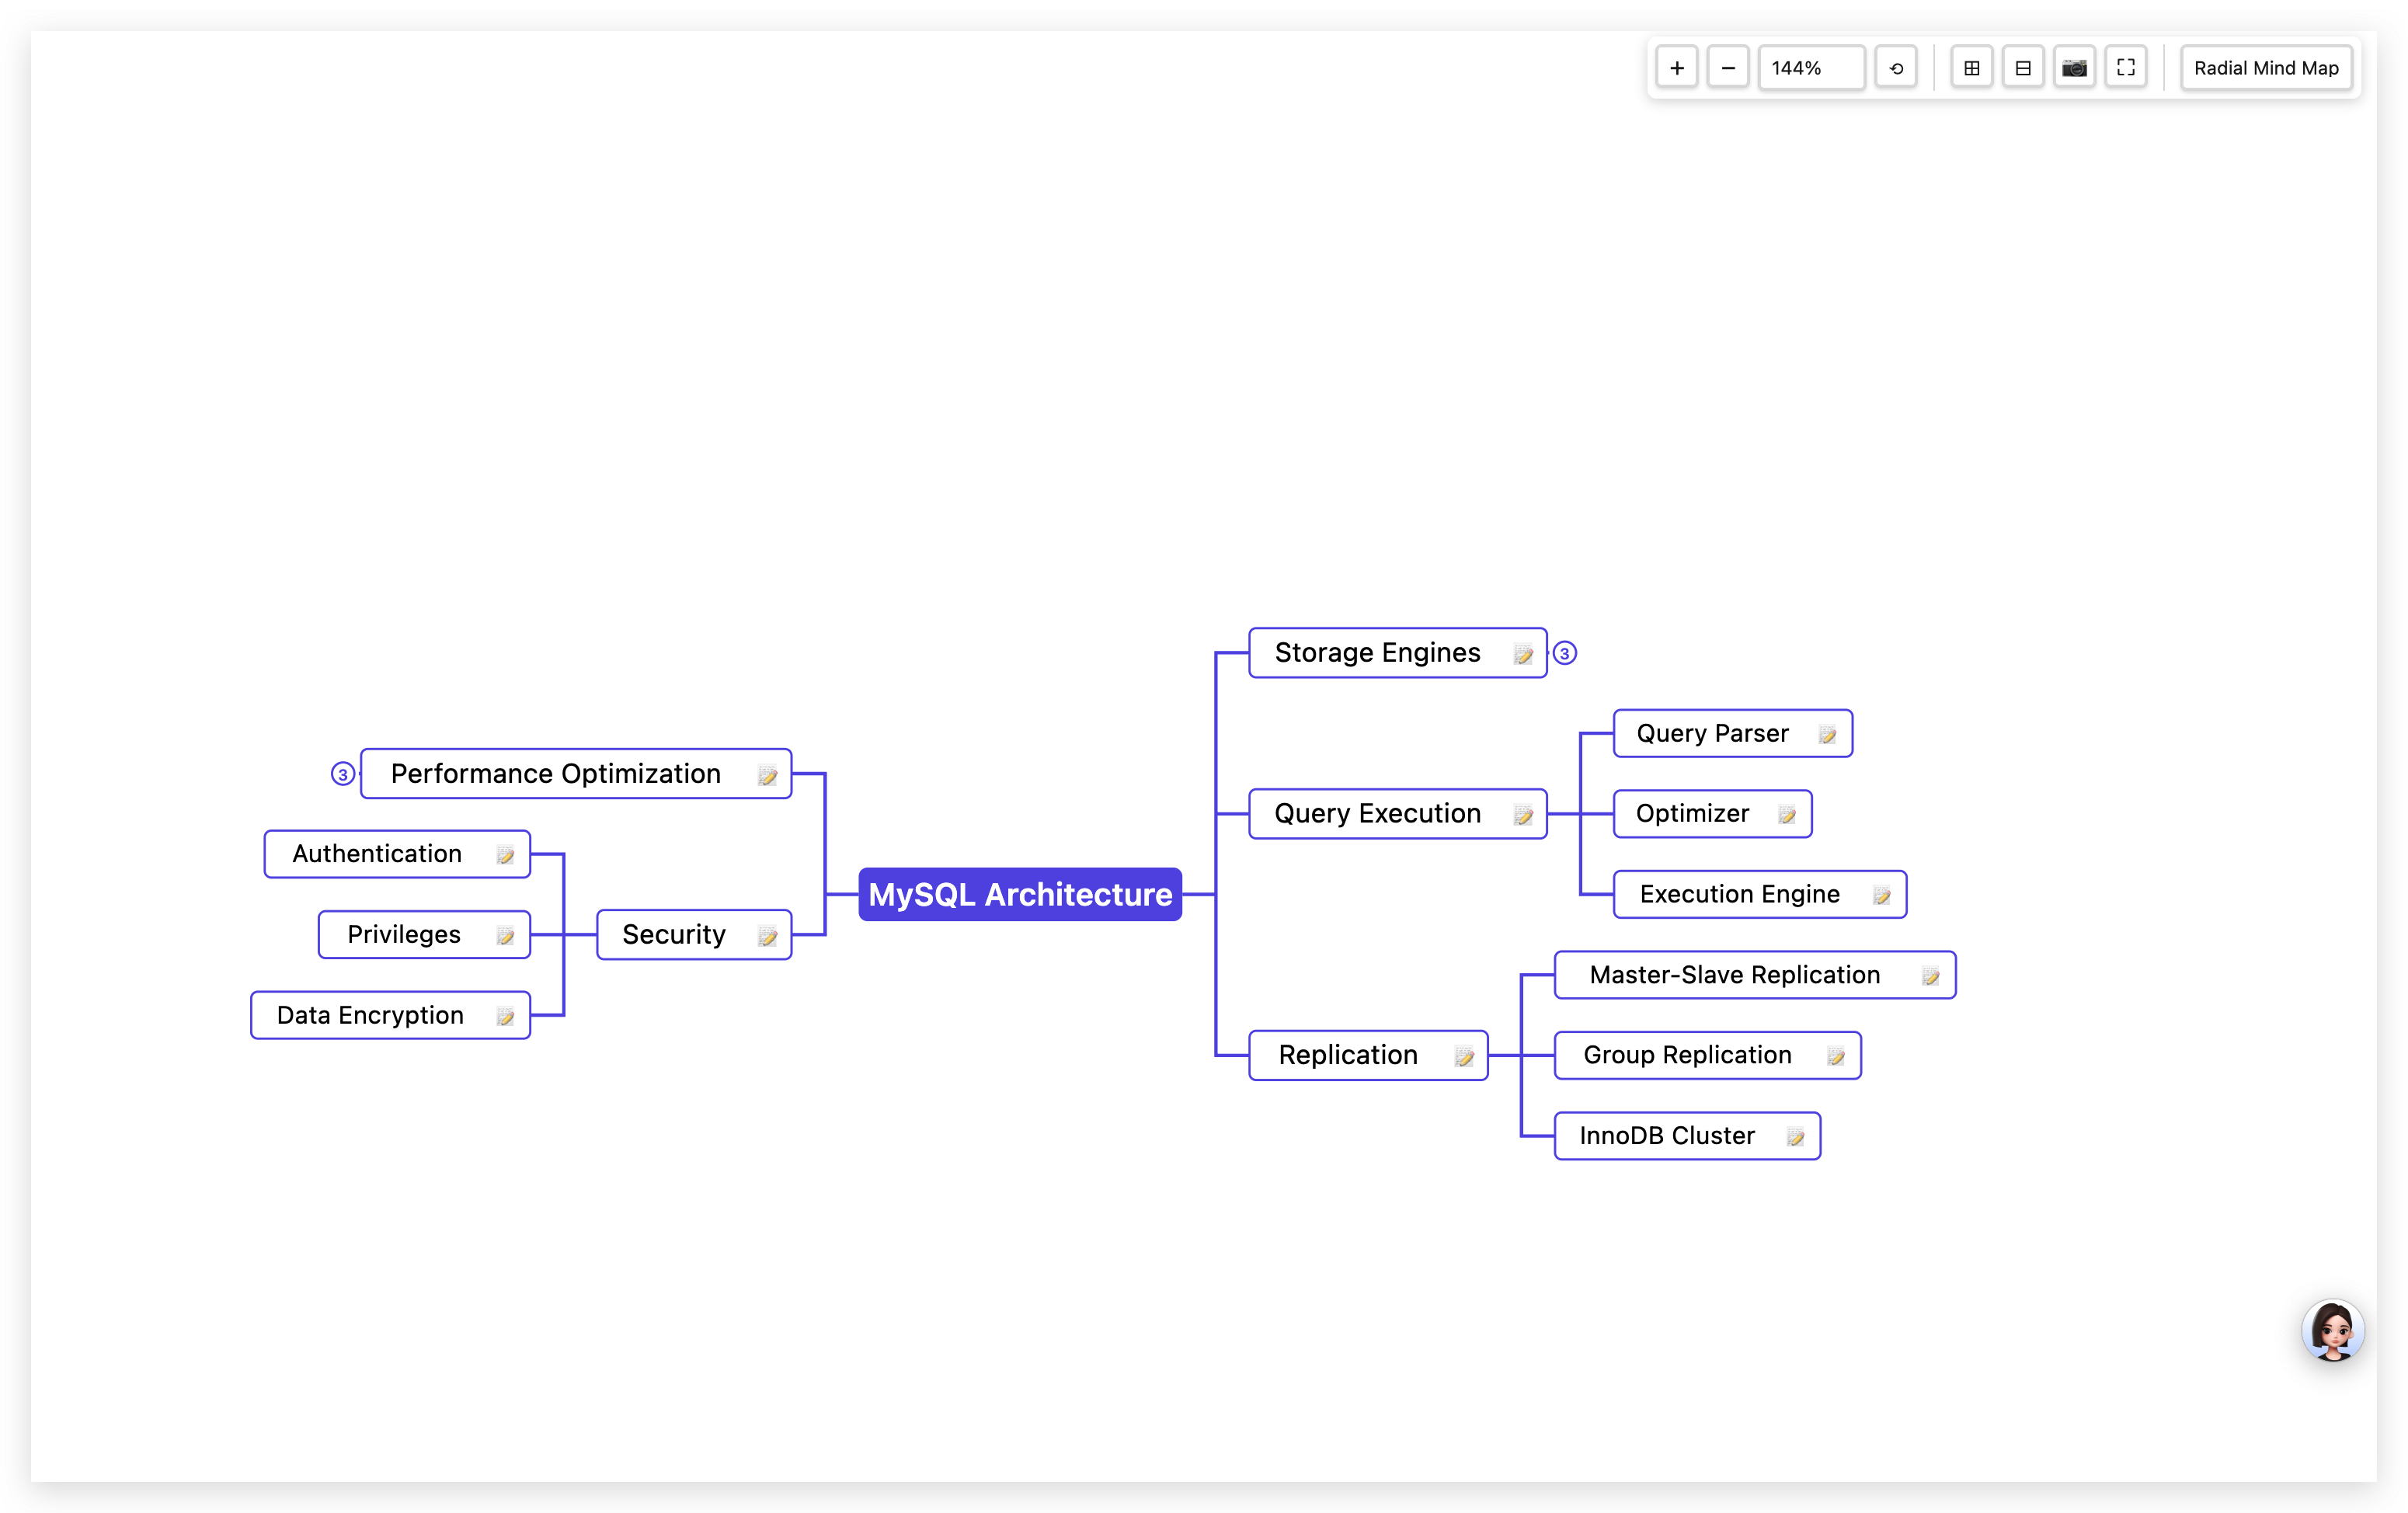Zoom in with the plus button
Image resolution: width=2408 pixels, height=1513 pixels.
point(1677,67)
